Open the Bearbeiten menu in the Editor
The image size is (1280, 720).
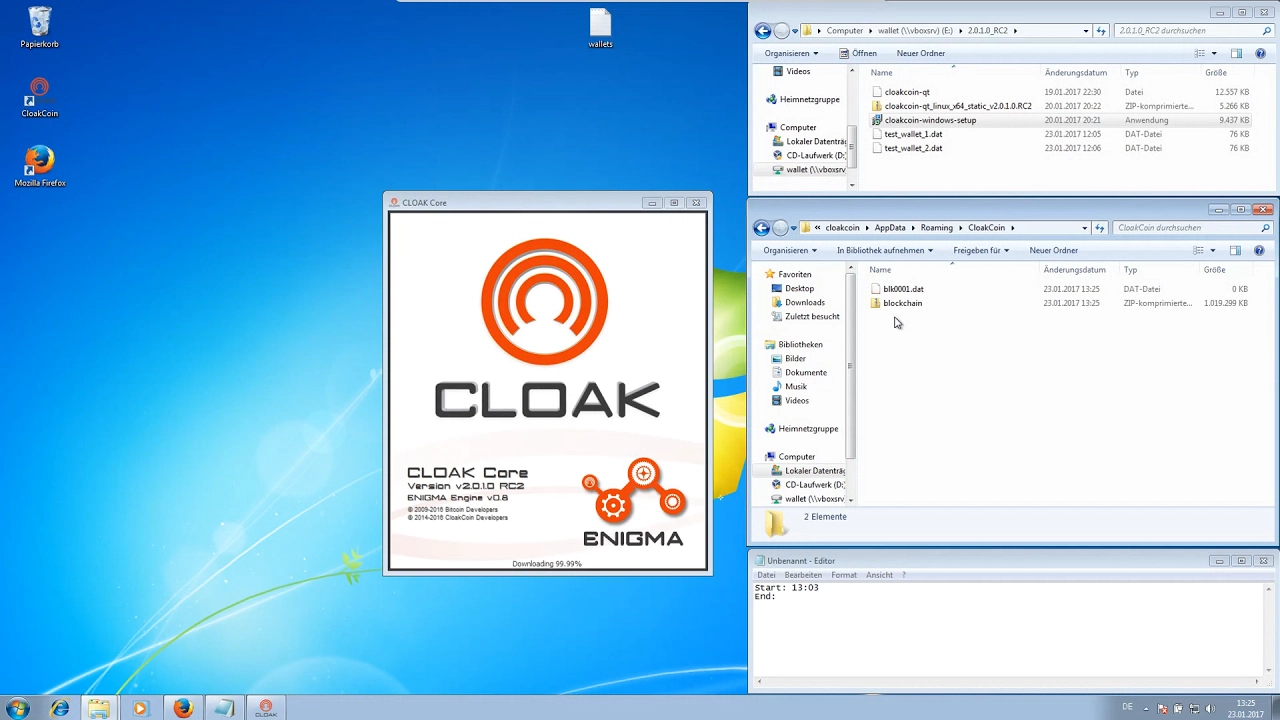(803, 575)
